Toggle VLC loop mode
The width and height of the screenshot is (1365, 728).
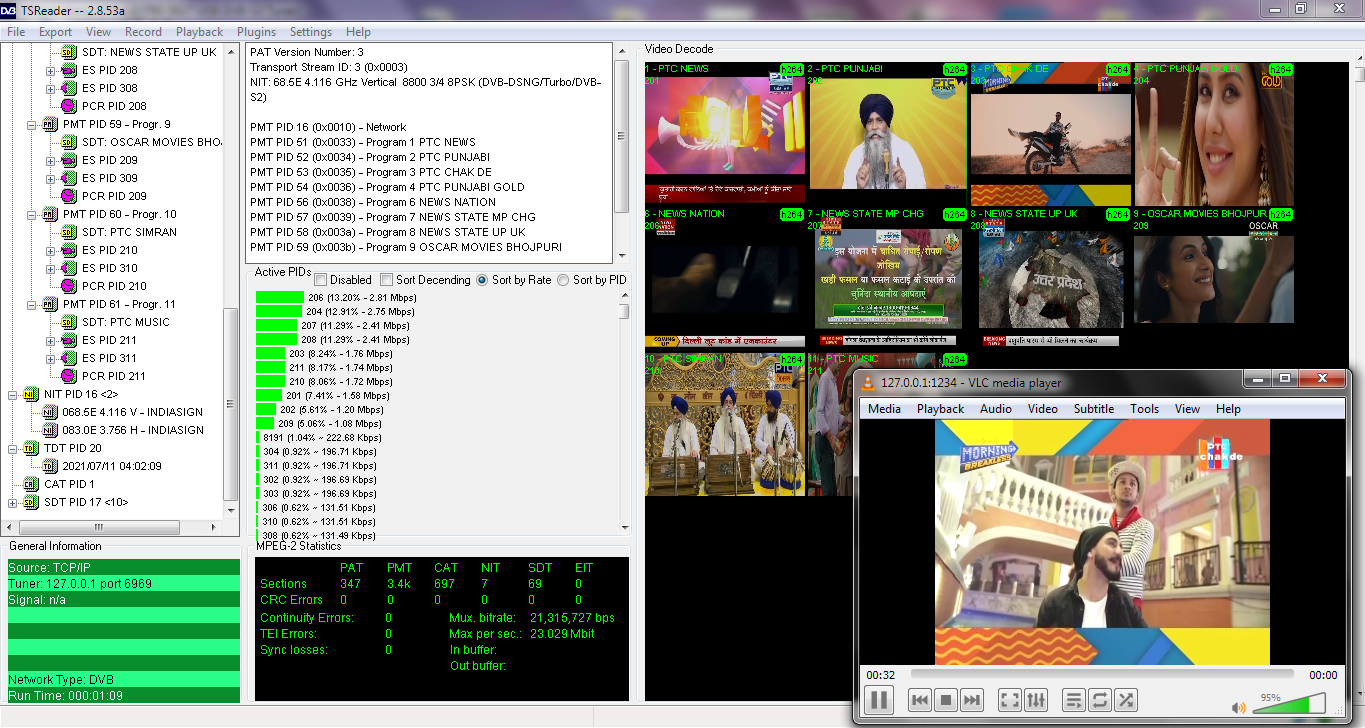pos(1100,700)
